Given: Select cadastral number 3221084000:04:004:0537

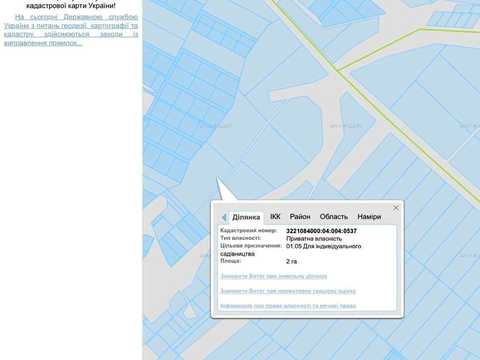Looking at the screenshot, I should point(321,231).
